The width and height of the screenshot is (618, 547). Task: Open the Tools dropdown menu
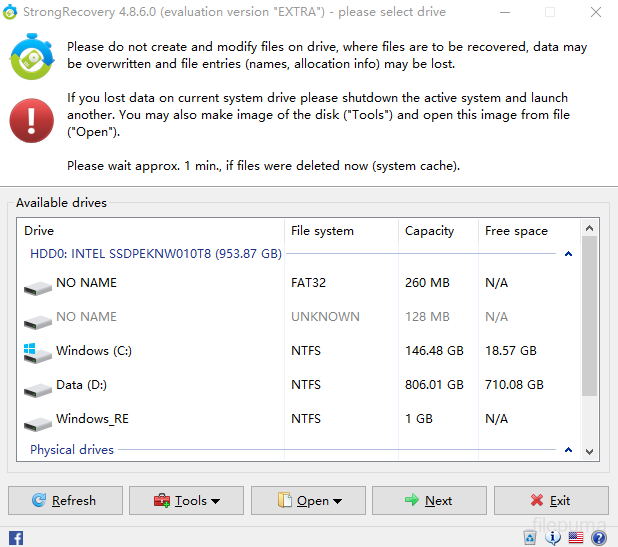(187, 501)
